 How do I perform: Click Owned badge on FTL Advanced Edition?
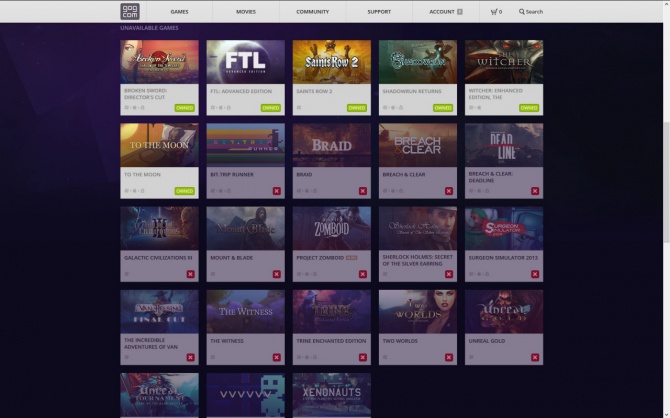271,108
